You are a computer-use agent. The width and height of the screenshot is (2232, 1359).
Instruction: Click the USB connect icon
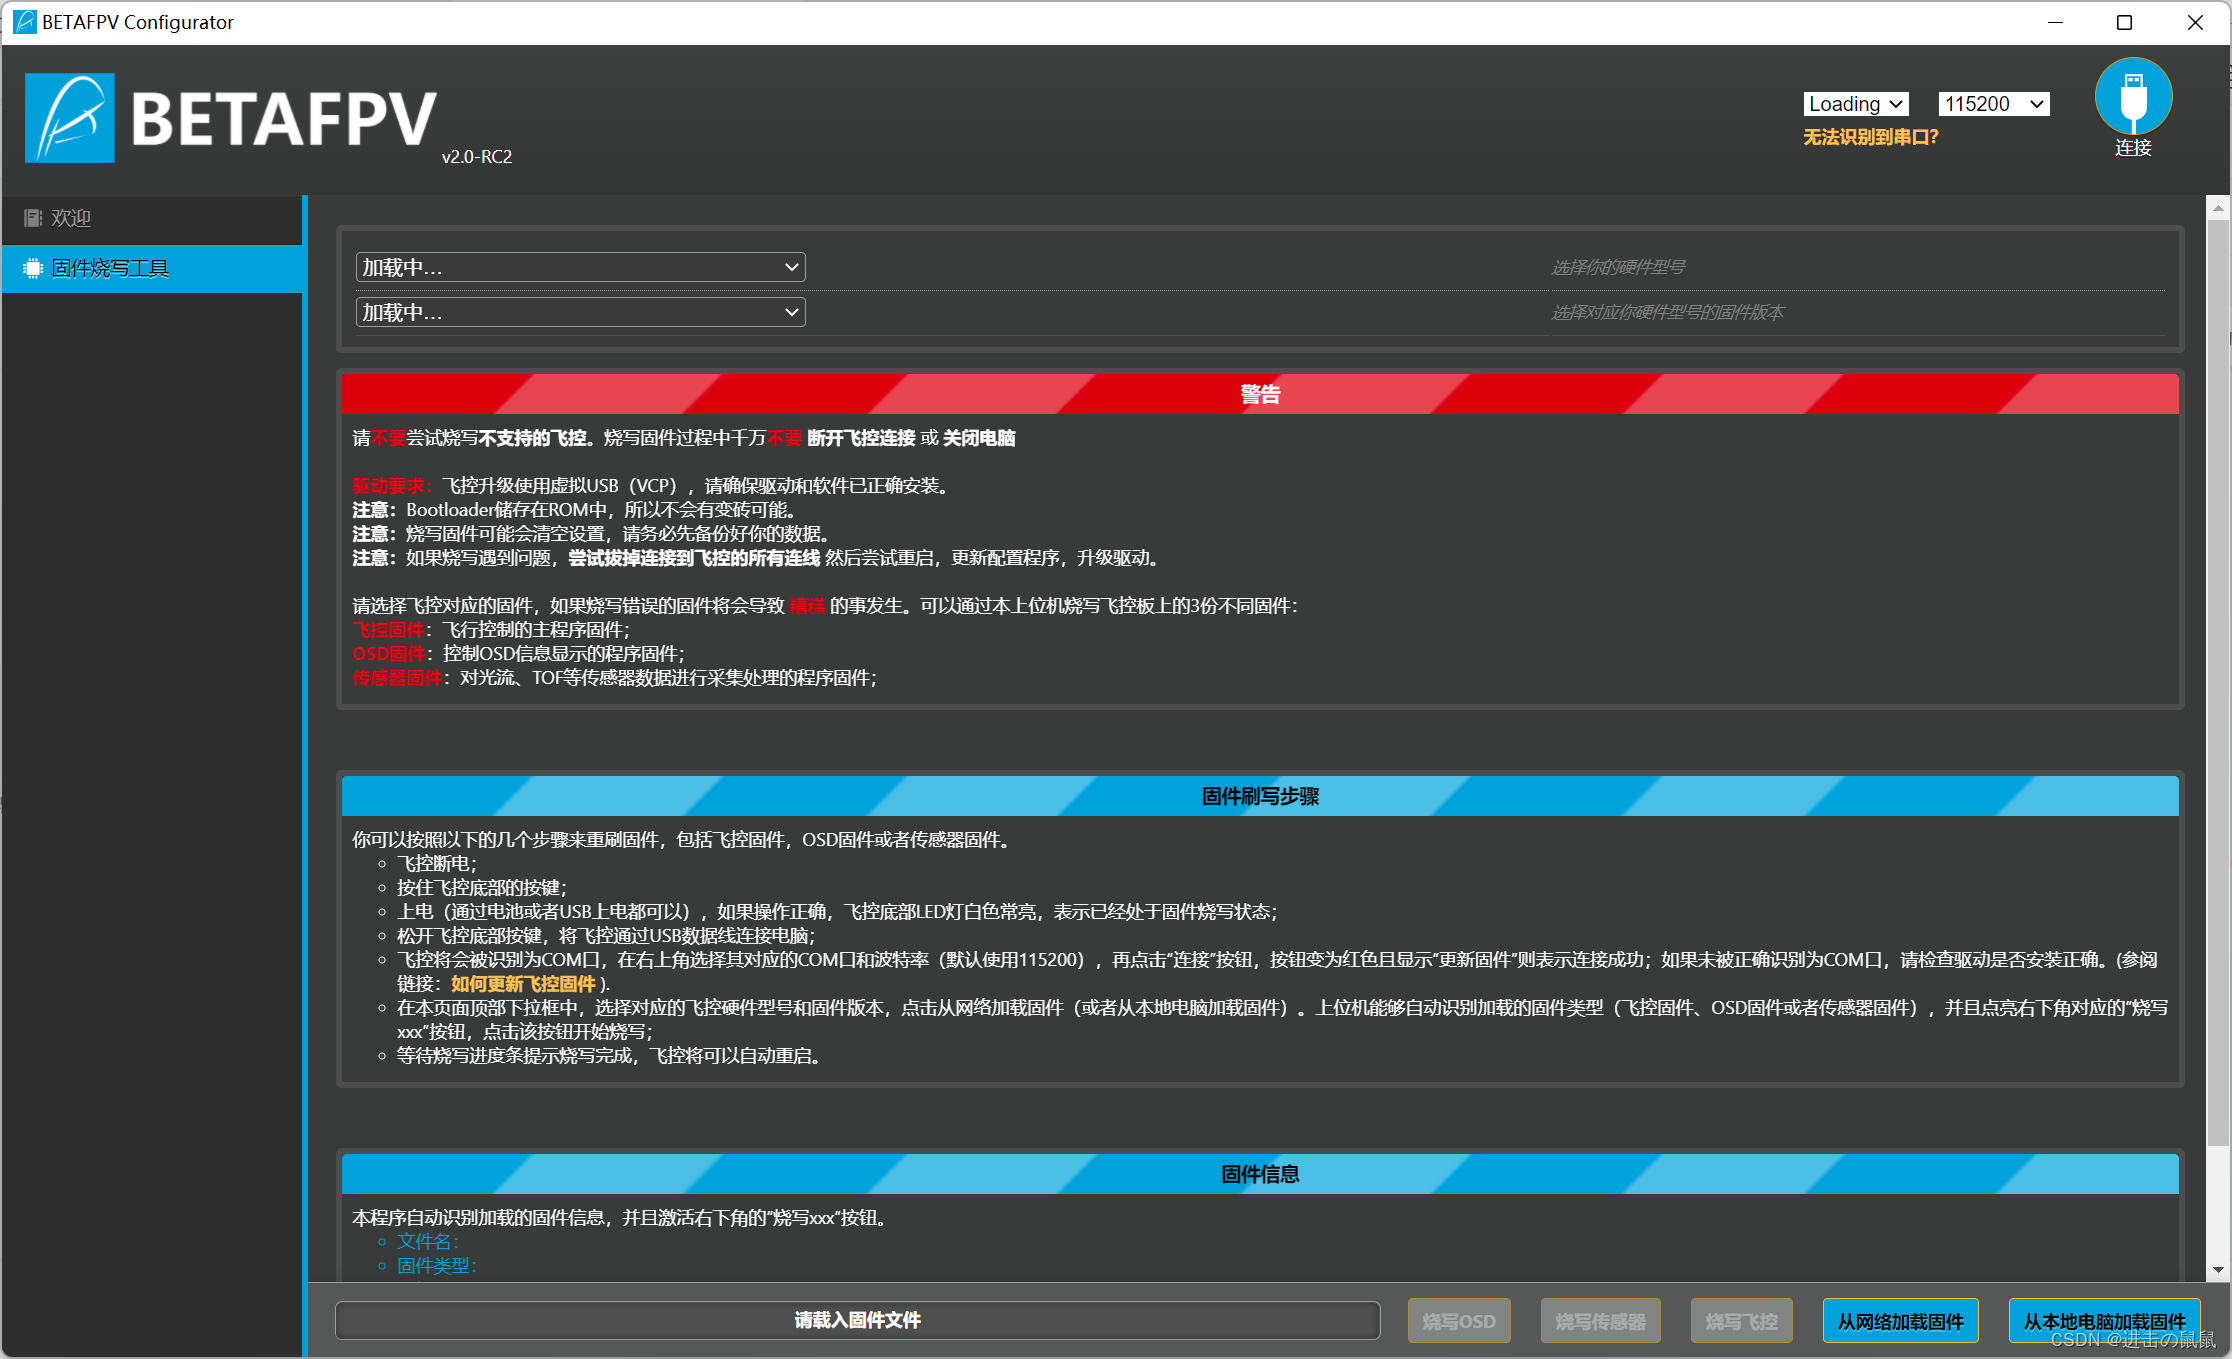coord(2133,98)
